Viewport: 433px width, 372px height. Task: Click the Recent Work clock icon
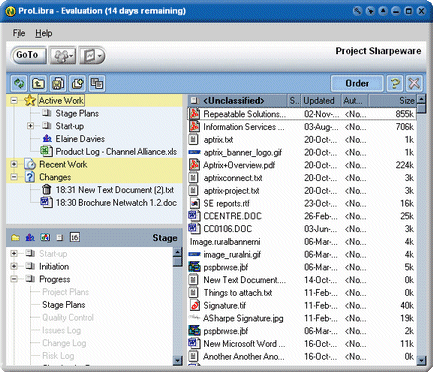(x=30, y=164)
